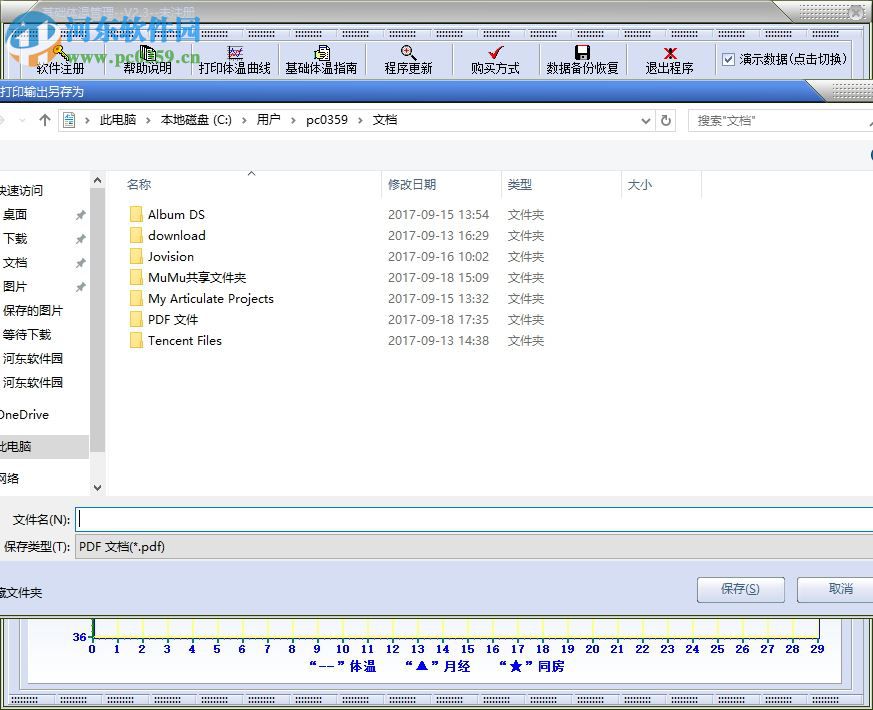Refresh the folder listing
Image resolution: width=873 pixels, height=710 pixels.
tap(665, 120)
